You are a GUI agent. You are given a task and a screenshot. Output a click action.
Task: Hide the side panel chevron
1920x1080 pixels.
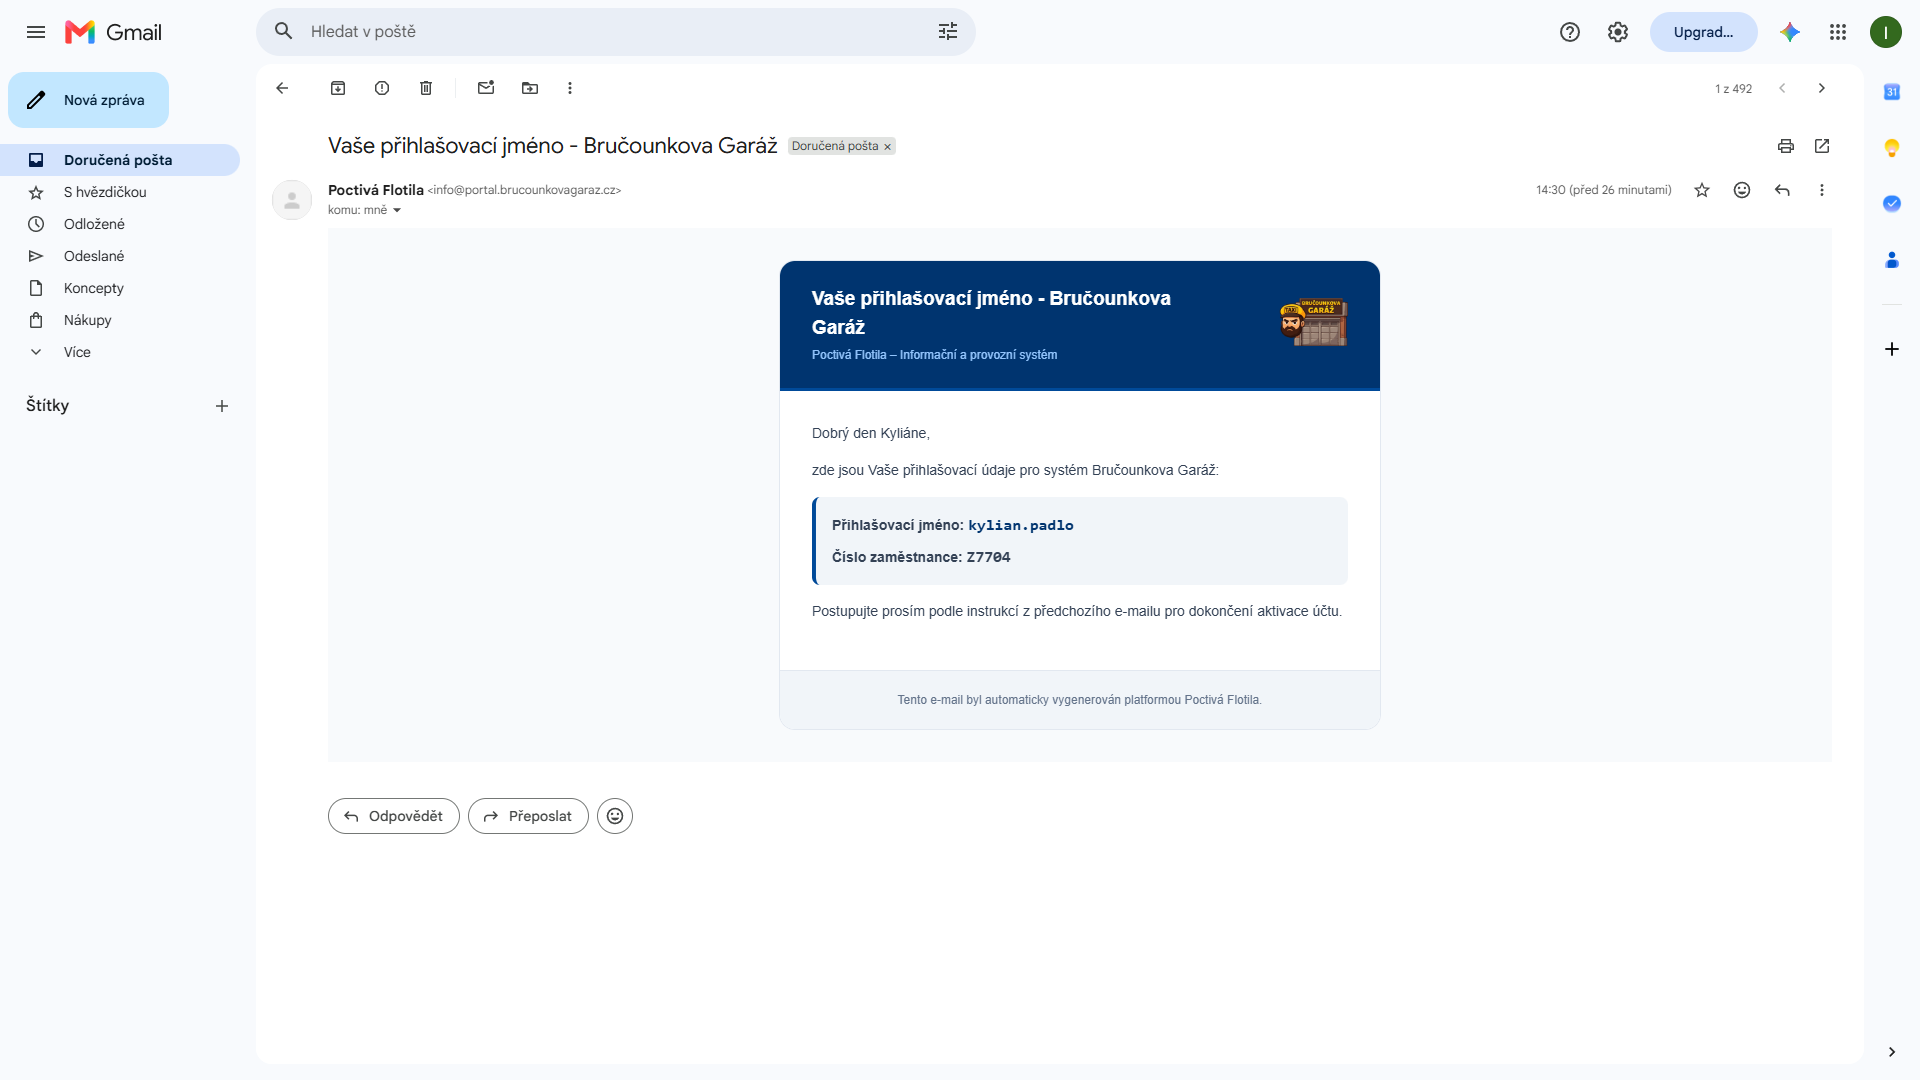1892,1052
